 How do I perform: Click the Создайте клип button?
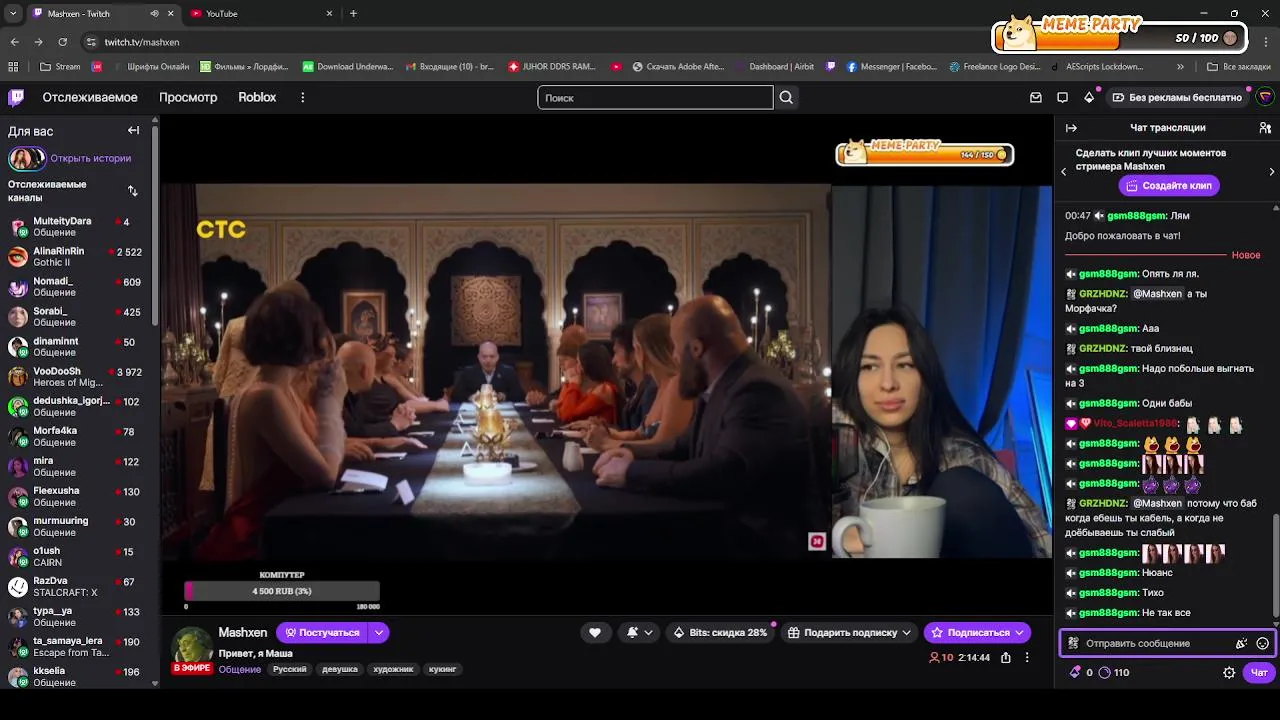pyautogui.click(x=1168, y=185)
